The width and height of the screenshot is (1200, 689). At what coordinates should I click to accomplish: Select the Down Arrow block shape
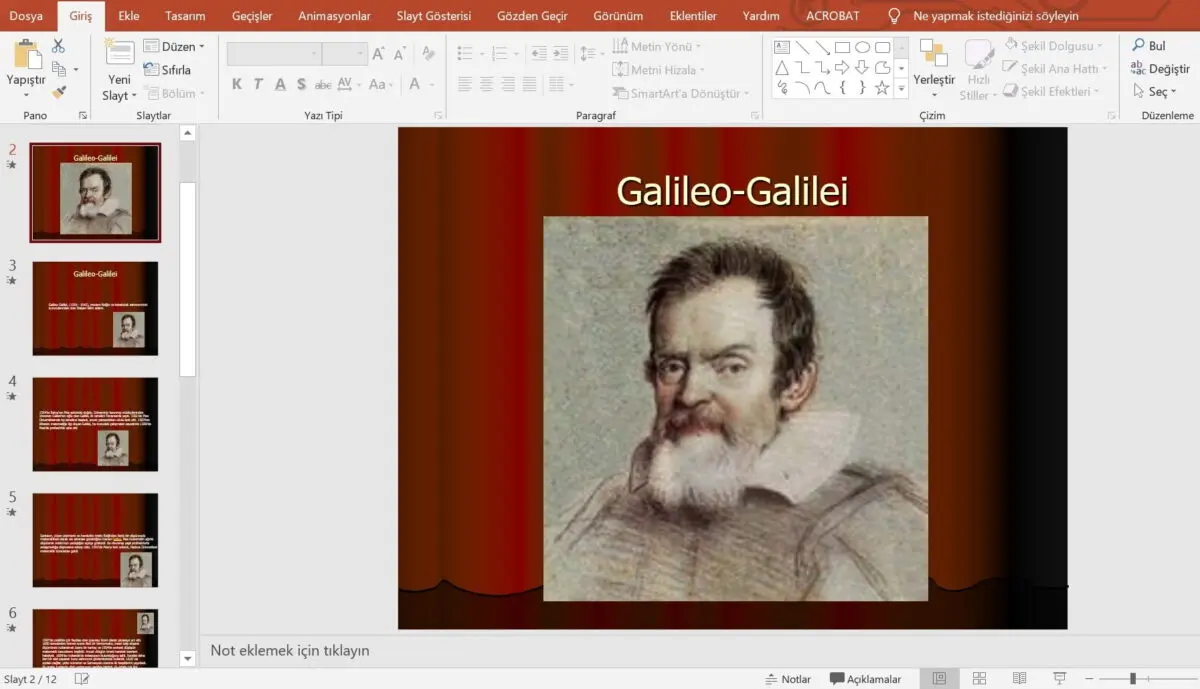click(862, 68)
